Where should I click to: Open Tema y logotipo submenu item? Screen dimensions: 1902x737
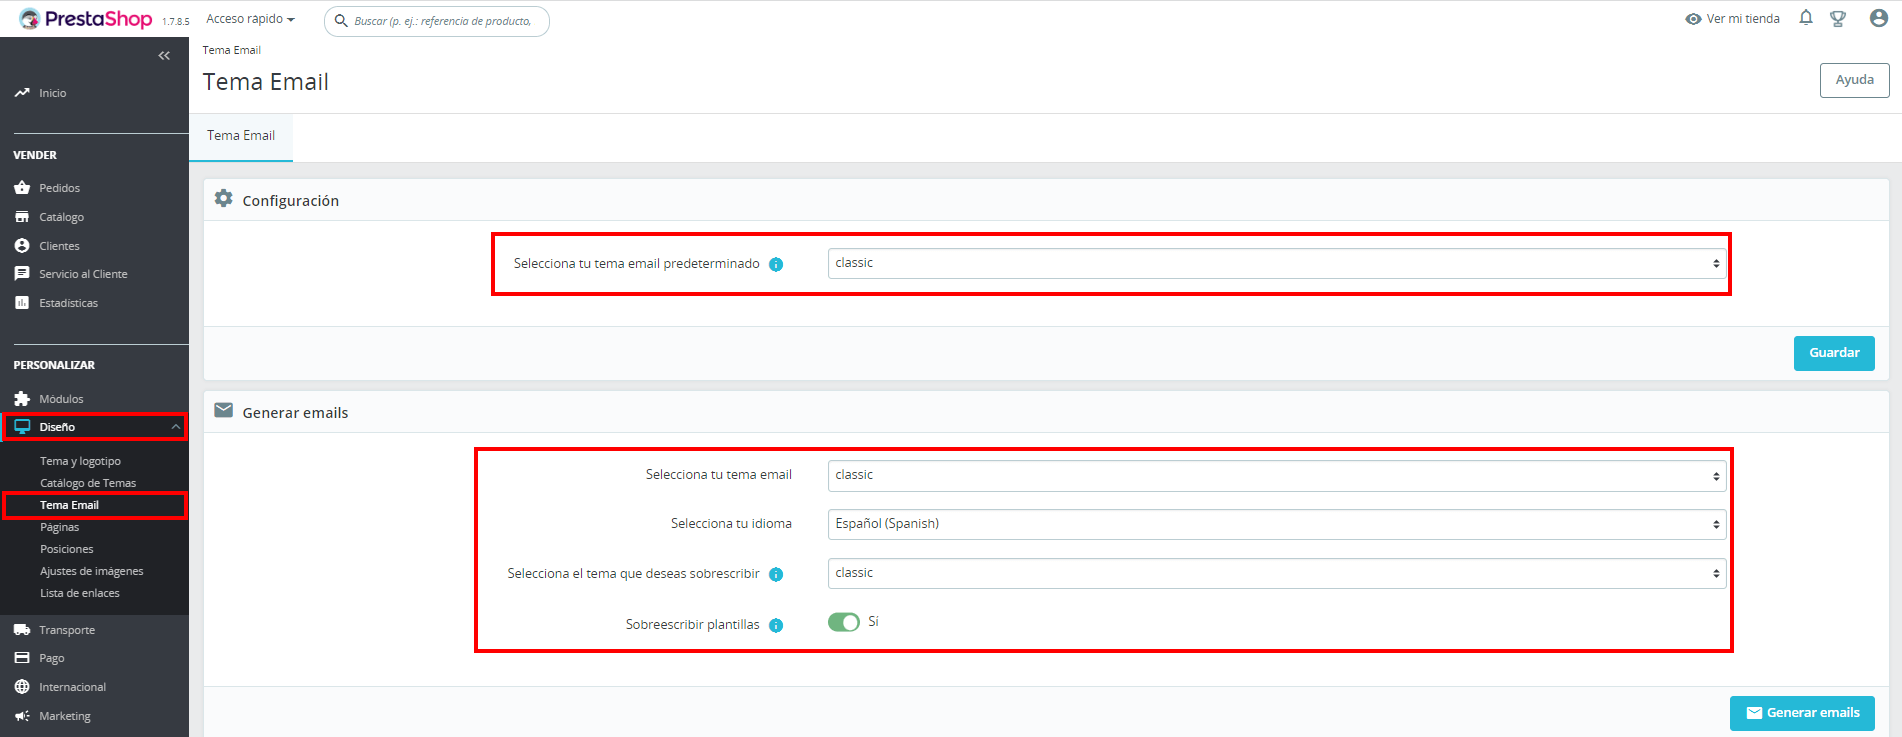pyautogui.click(x=80, y=461)
